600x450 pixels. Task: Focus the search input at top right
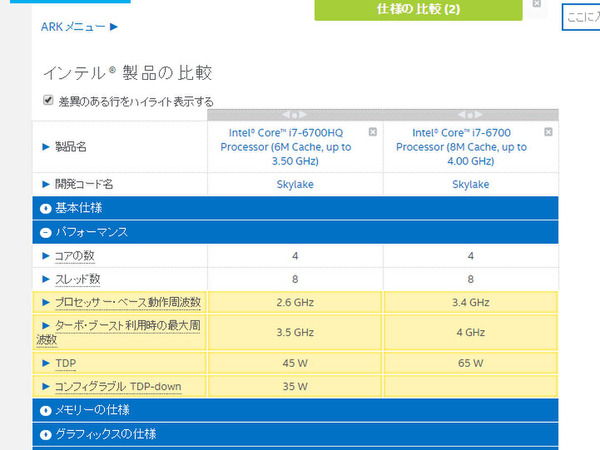coord(581,17)
